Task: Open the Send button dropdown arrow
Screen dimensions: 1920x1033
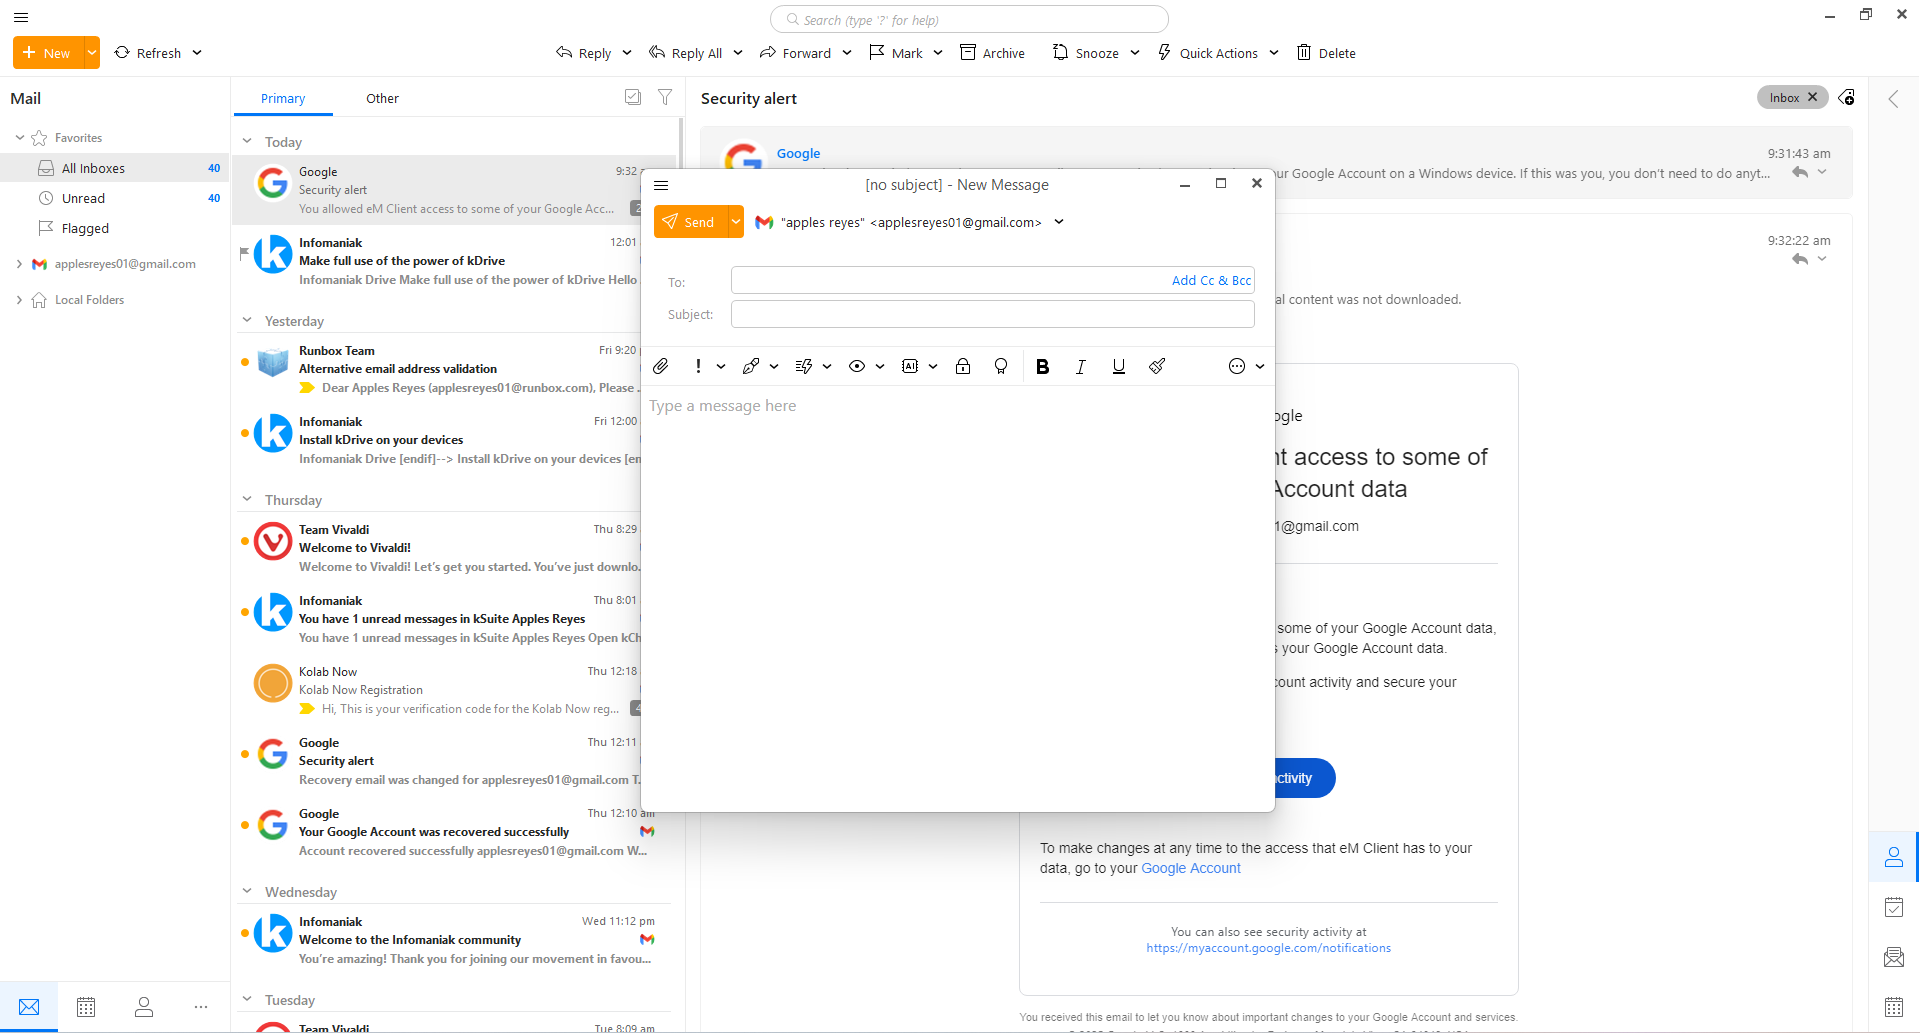Action: point(736,222)
